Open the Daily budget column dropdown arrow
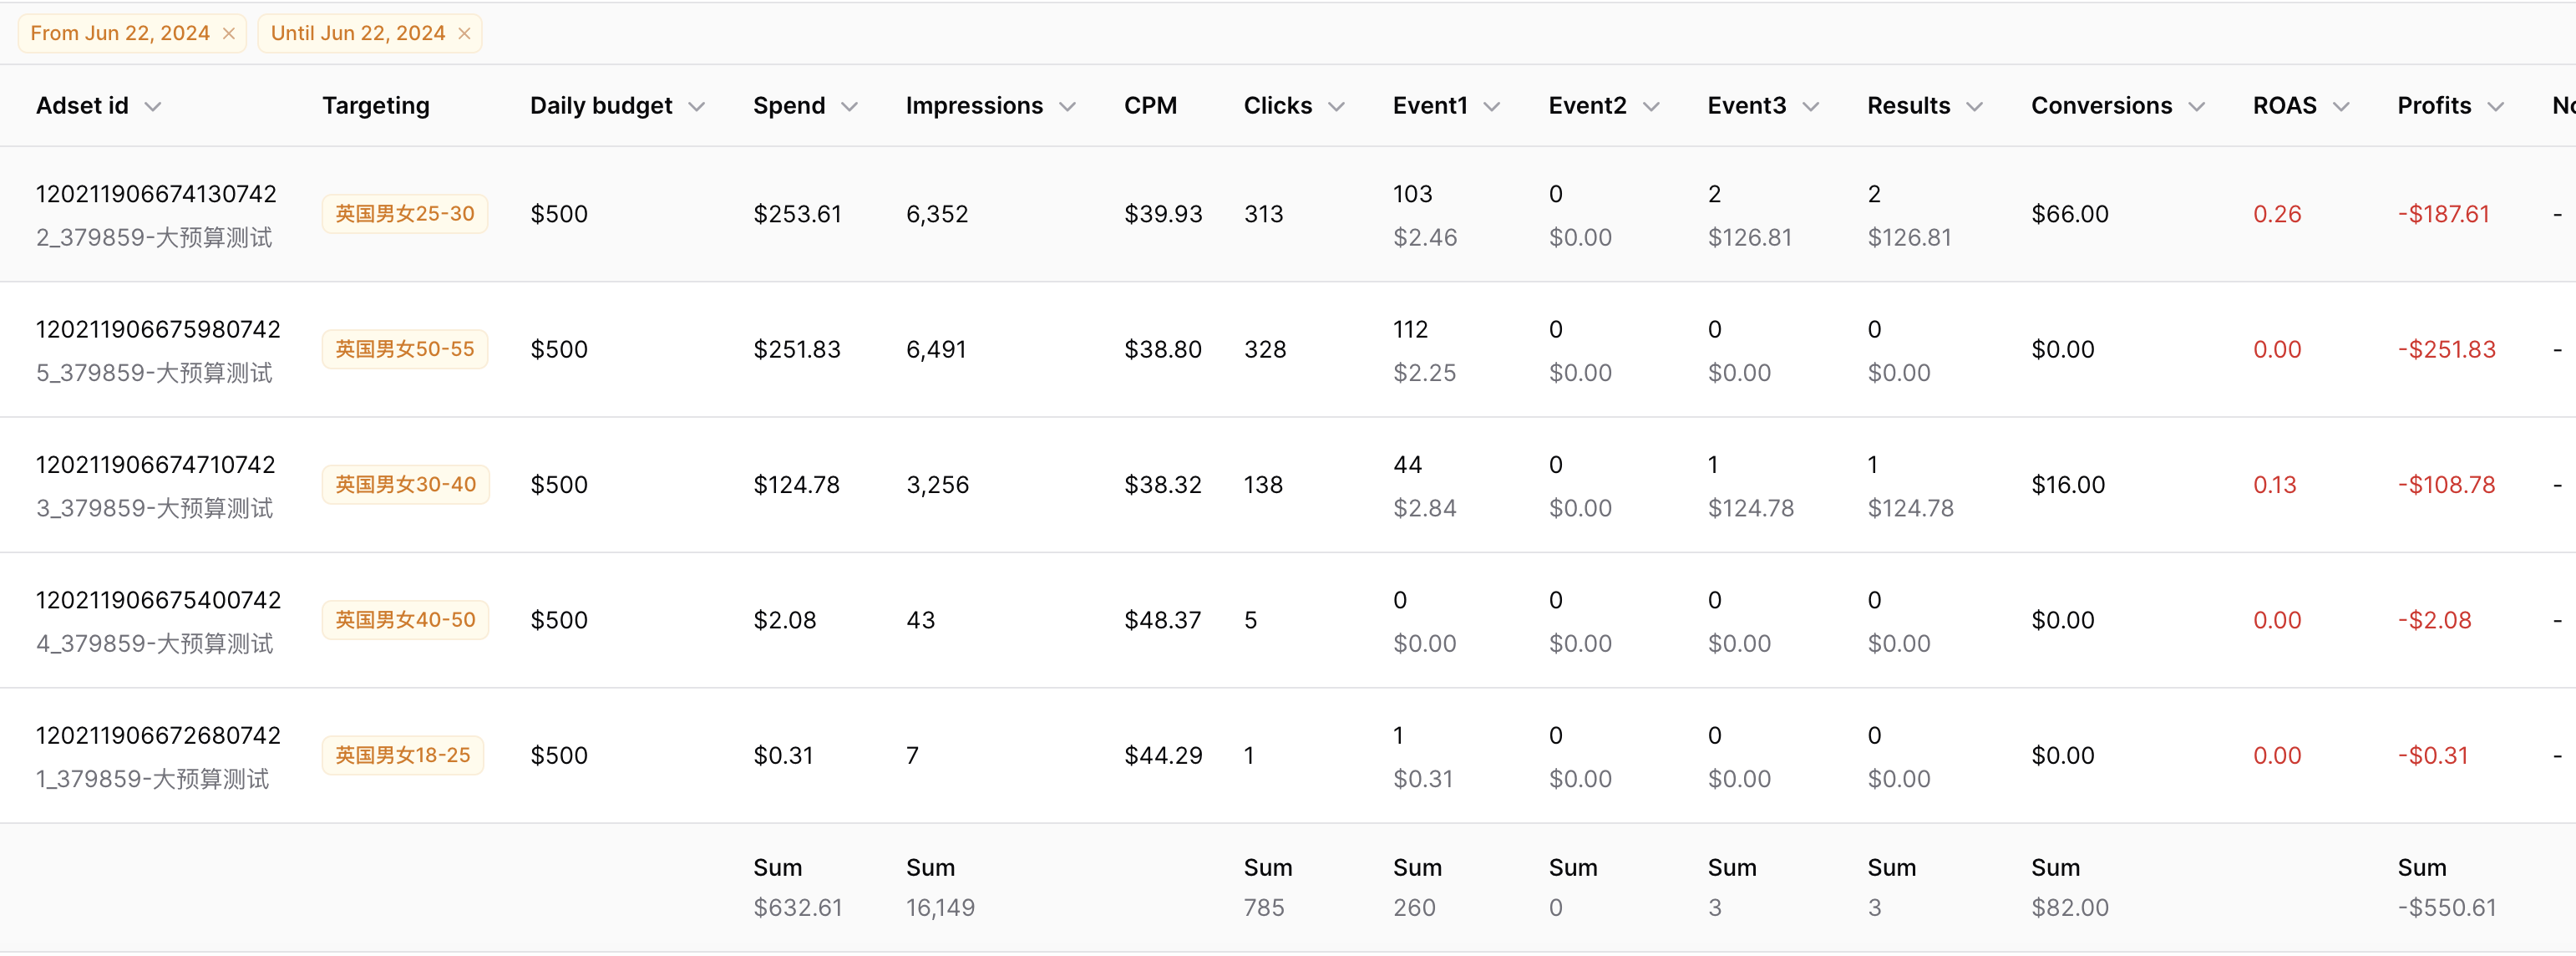 (697, 107)
